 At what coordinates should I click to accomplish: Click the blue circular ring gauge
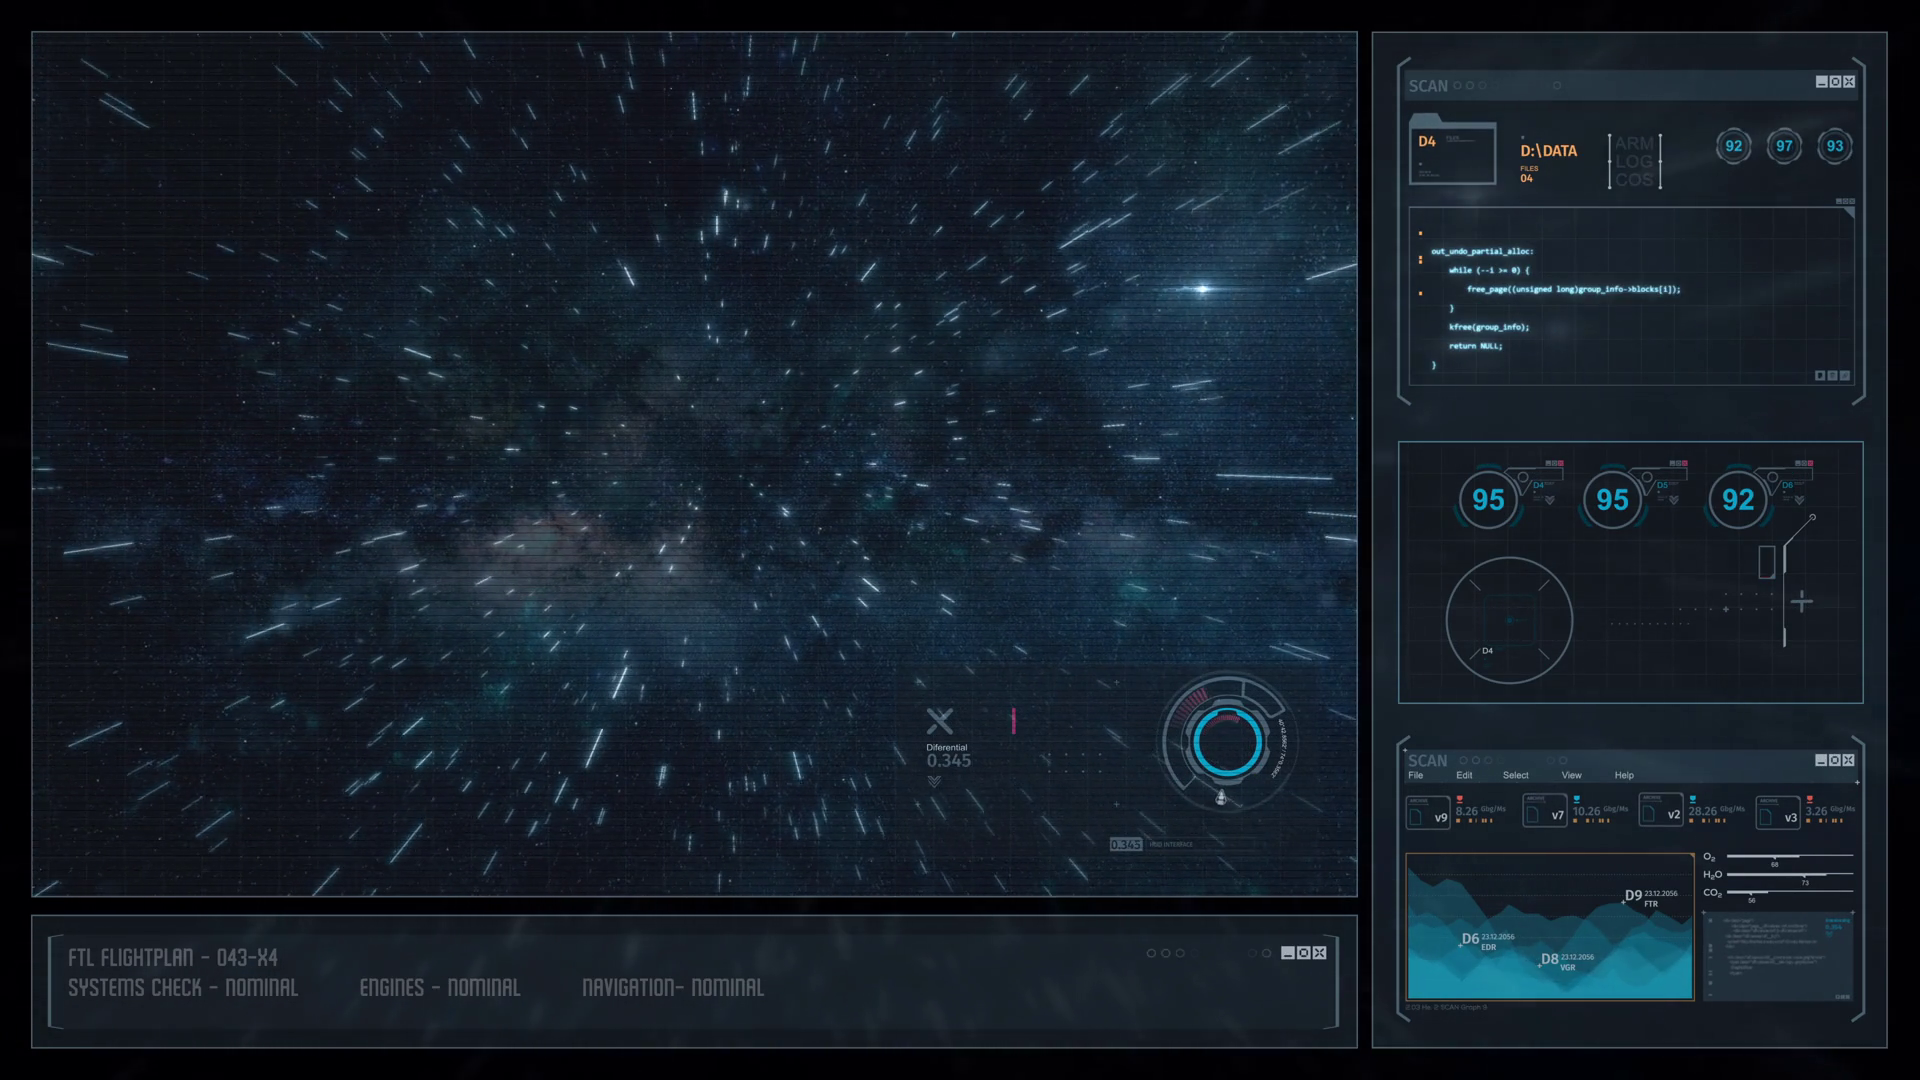(1226, 742)
